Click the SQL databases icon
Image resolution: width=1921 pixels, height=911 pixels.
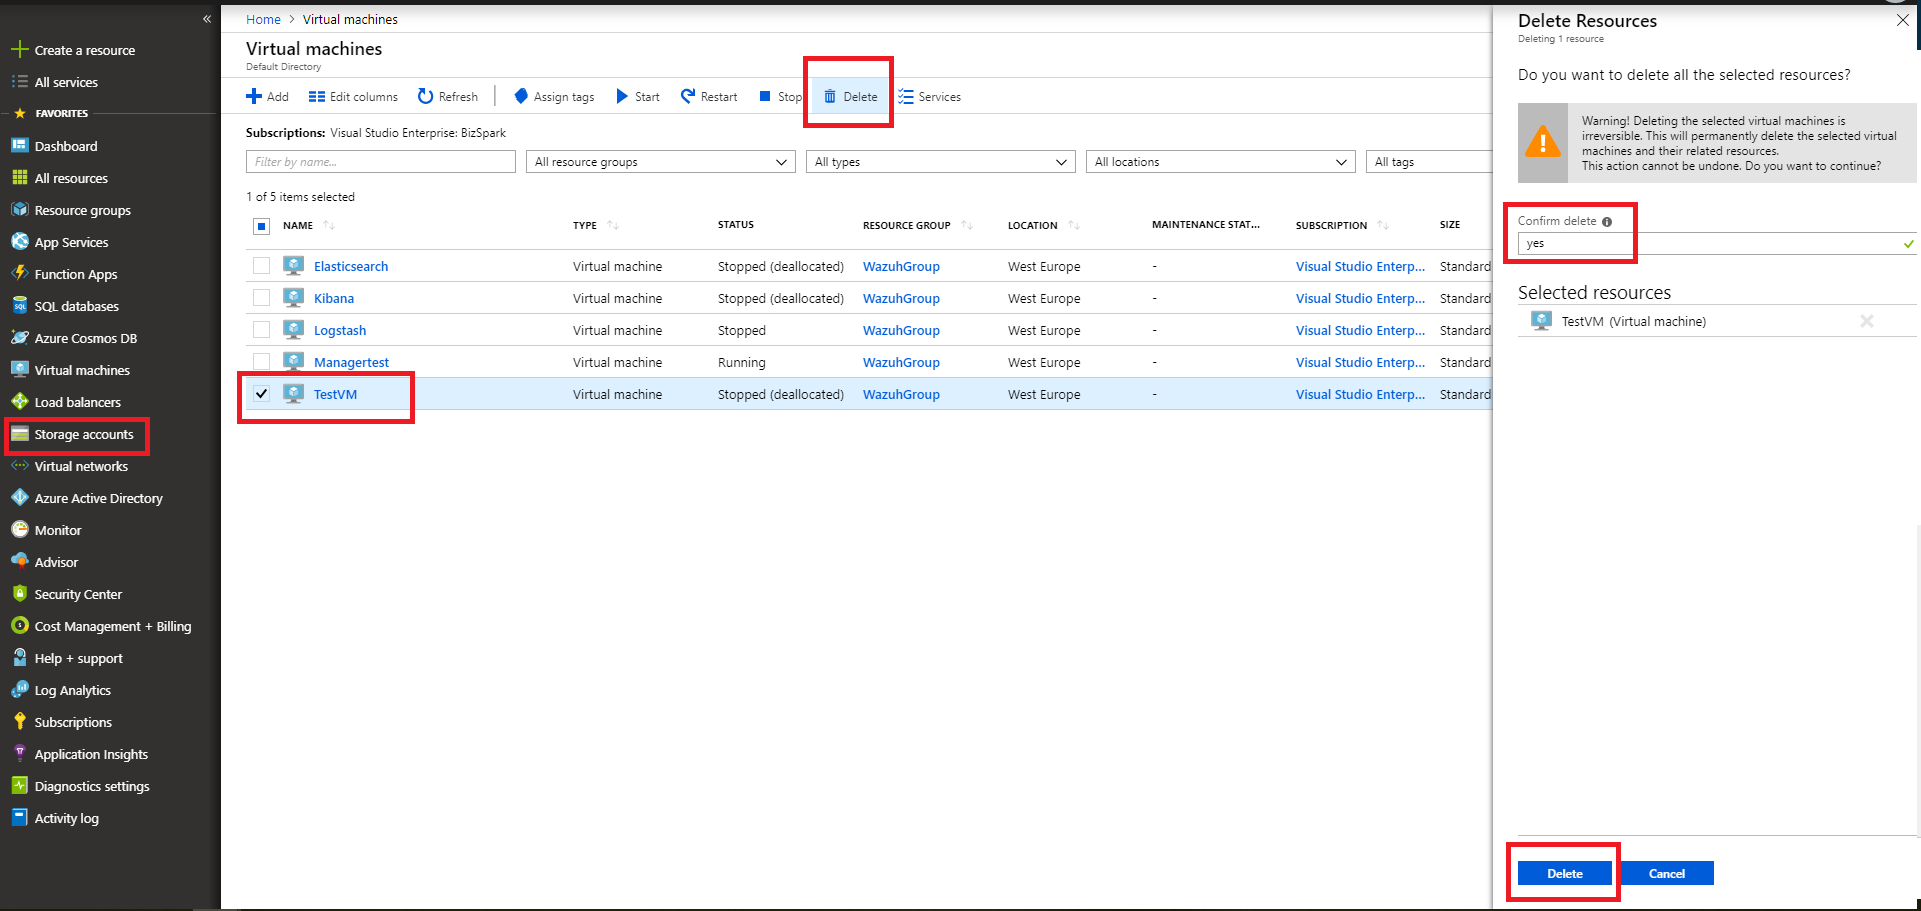coord(19,306)
